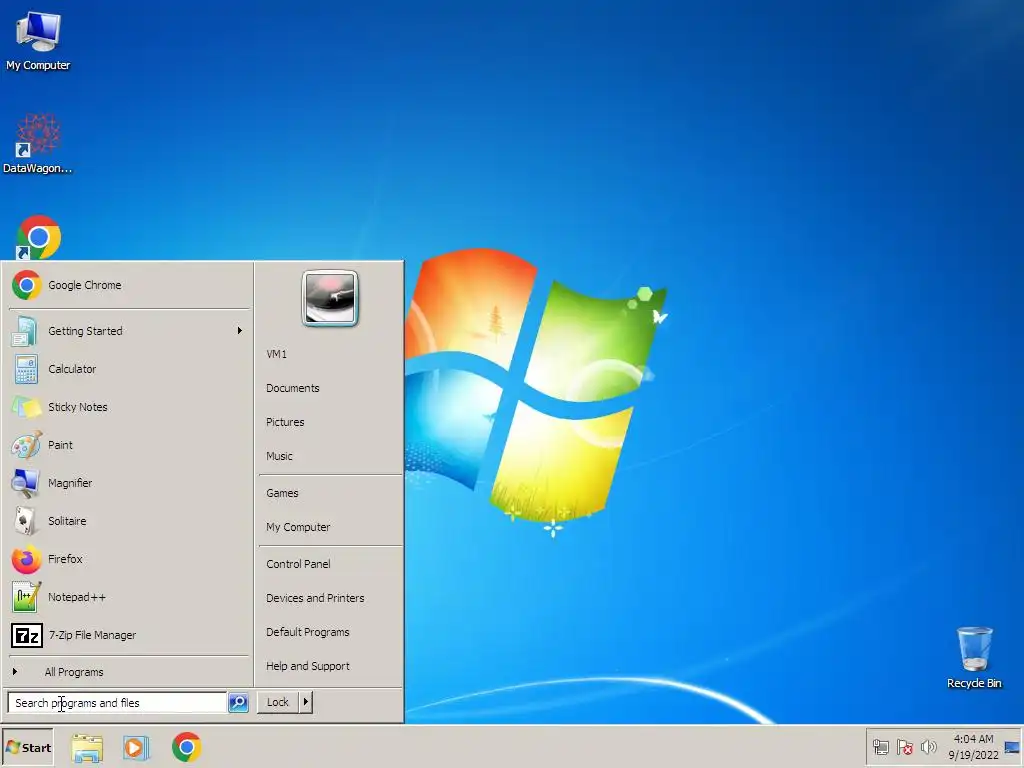Click the Lock button
Viewport: 1024px width, 768px height.
tap(278, 702)
